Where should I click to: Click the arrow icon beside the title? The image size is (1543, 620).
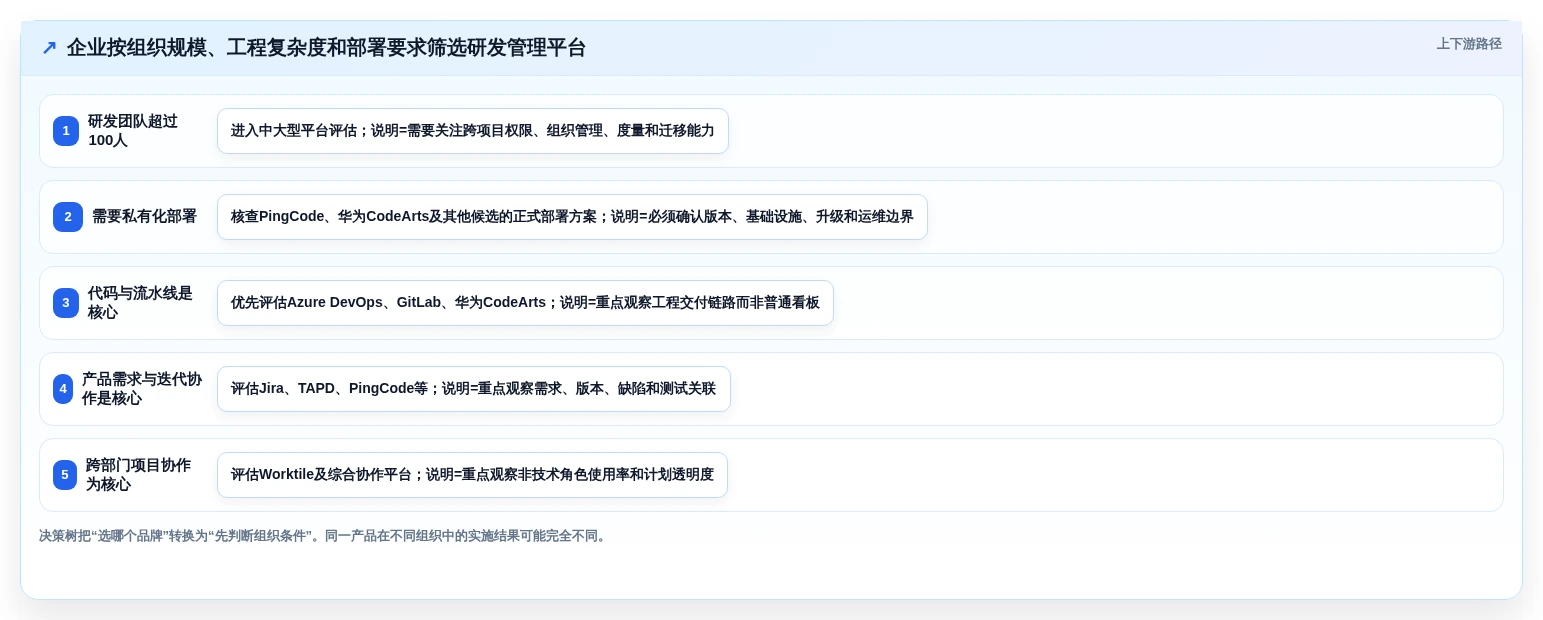(49, 48)
